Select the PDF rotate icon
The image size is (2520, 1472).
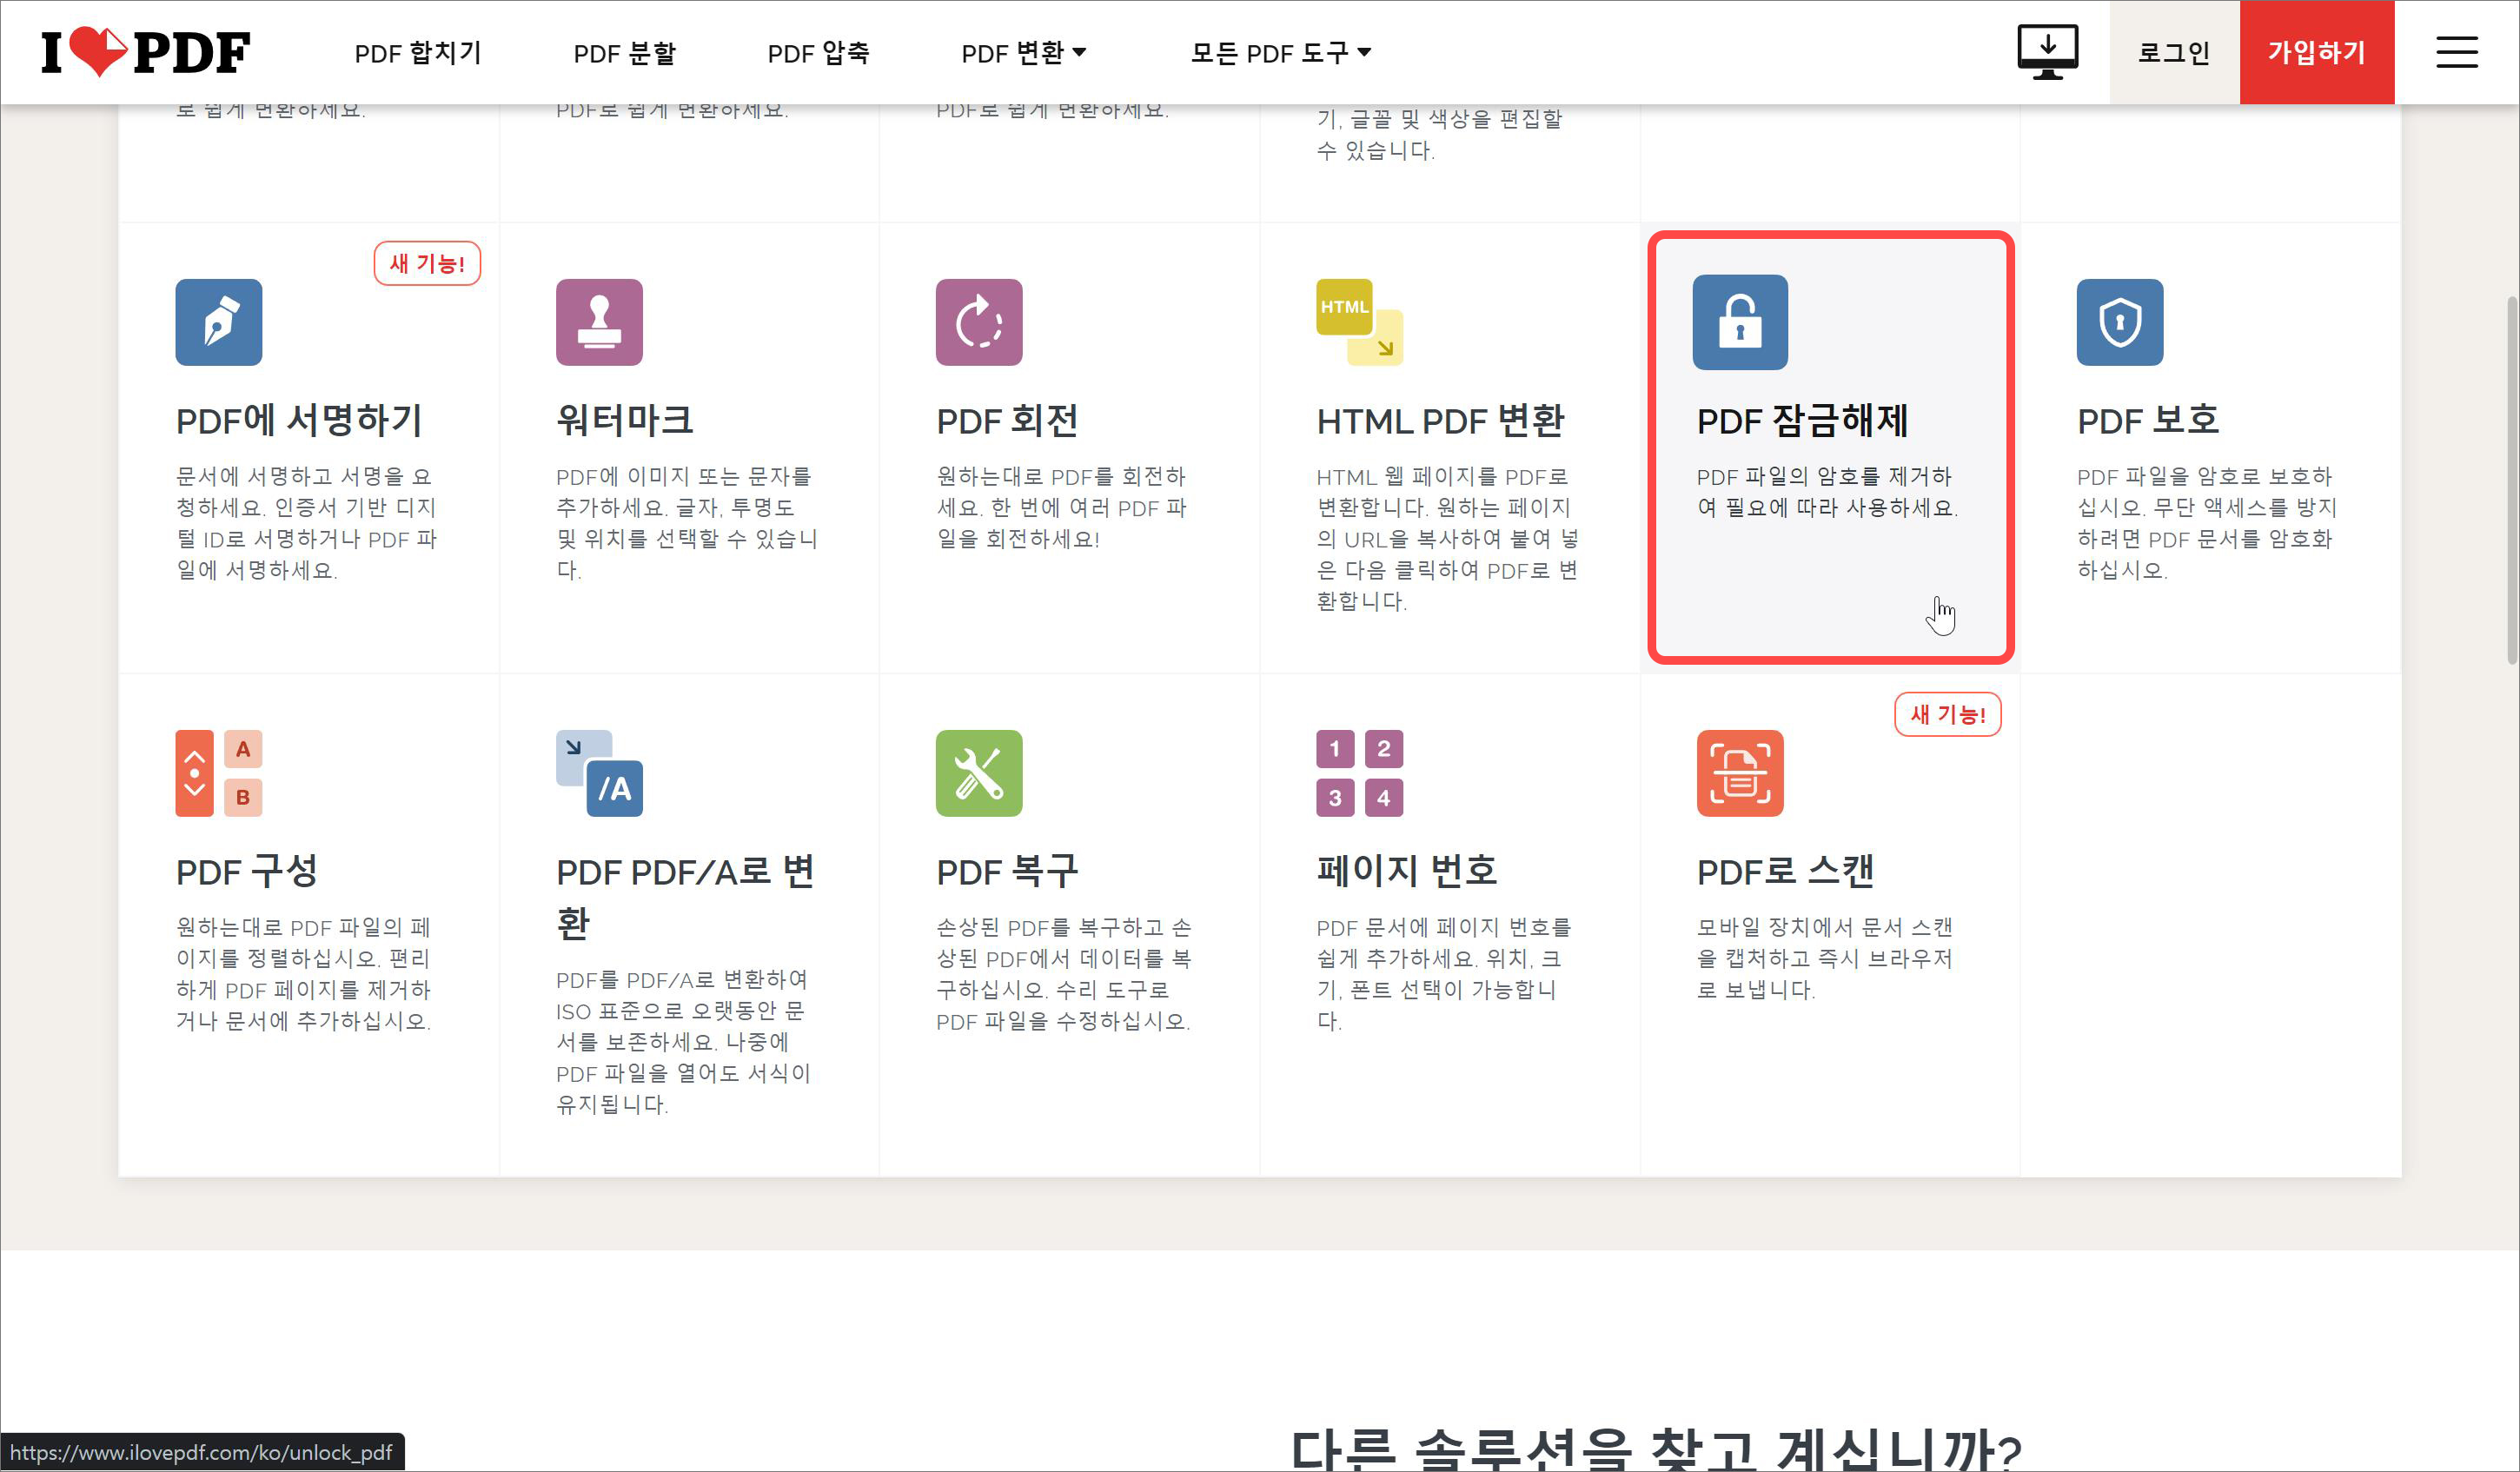click(979, 322)
